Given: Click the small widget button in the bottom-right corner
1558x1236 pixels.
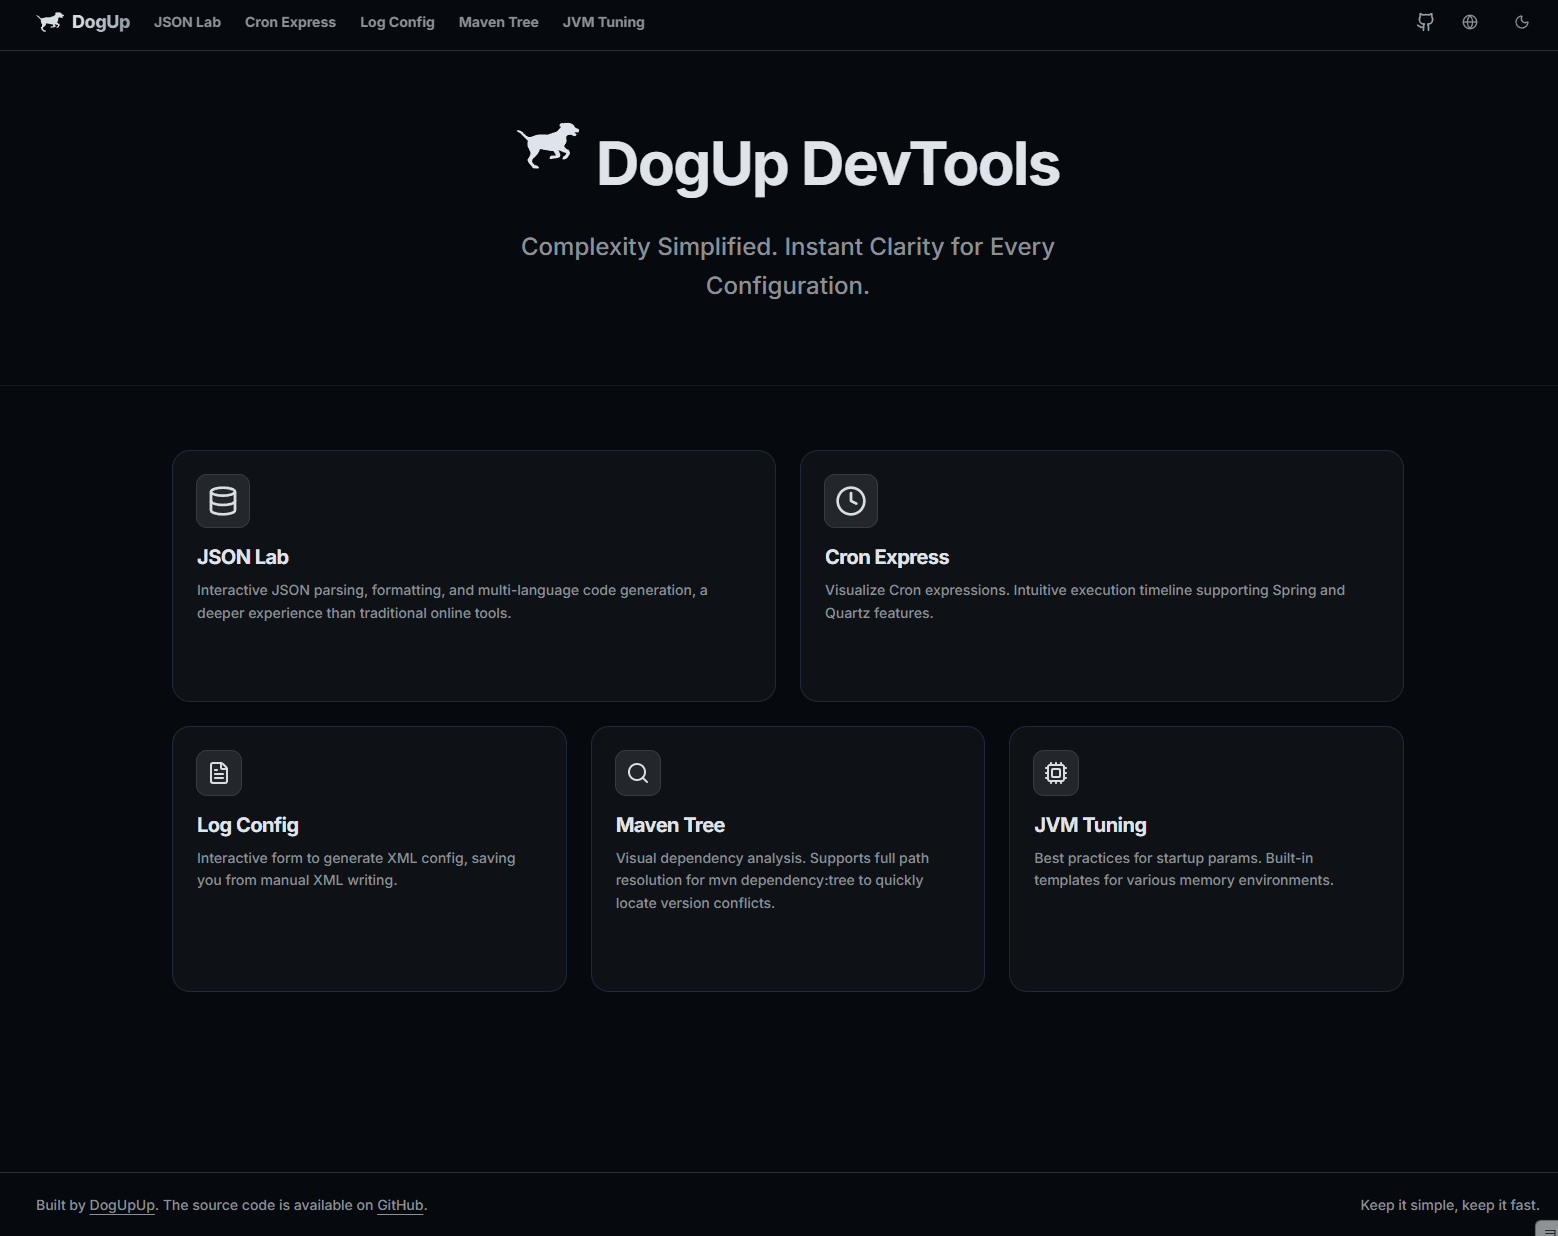Looking at the screenshot, I should coord(1545,1228).
